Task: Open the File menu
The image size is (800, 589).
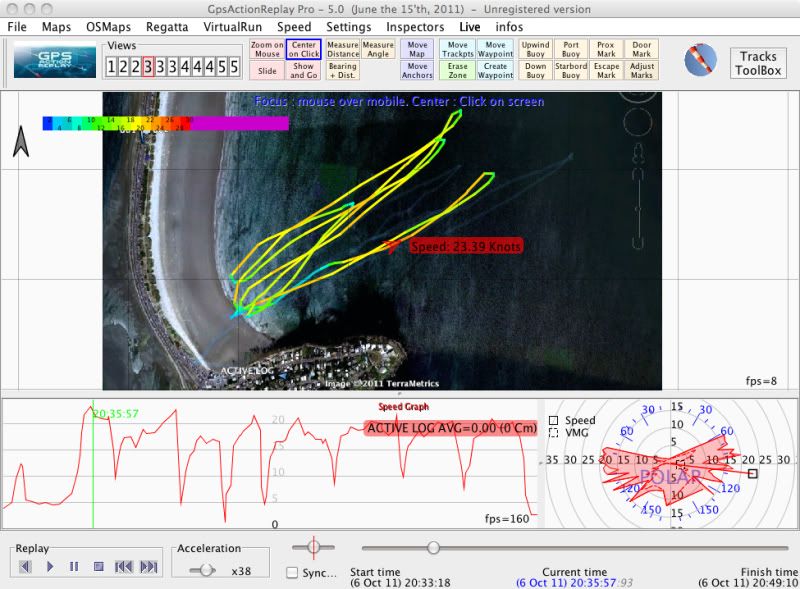Action: 17,27
